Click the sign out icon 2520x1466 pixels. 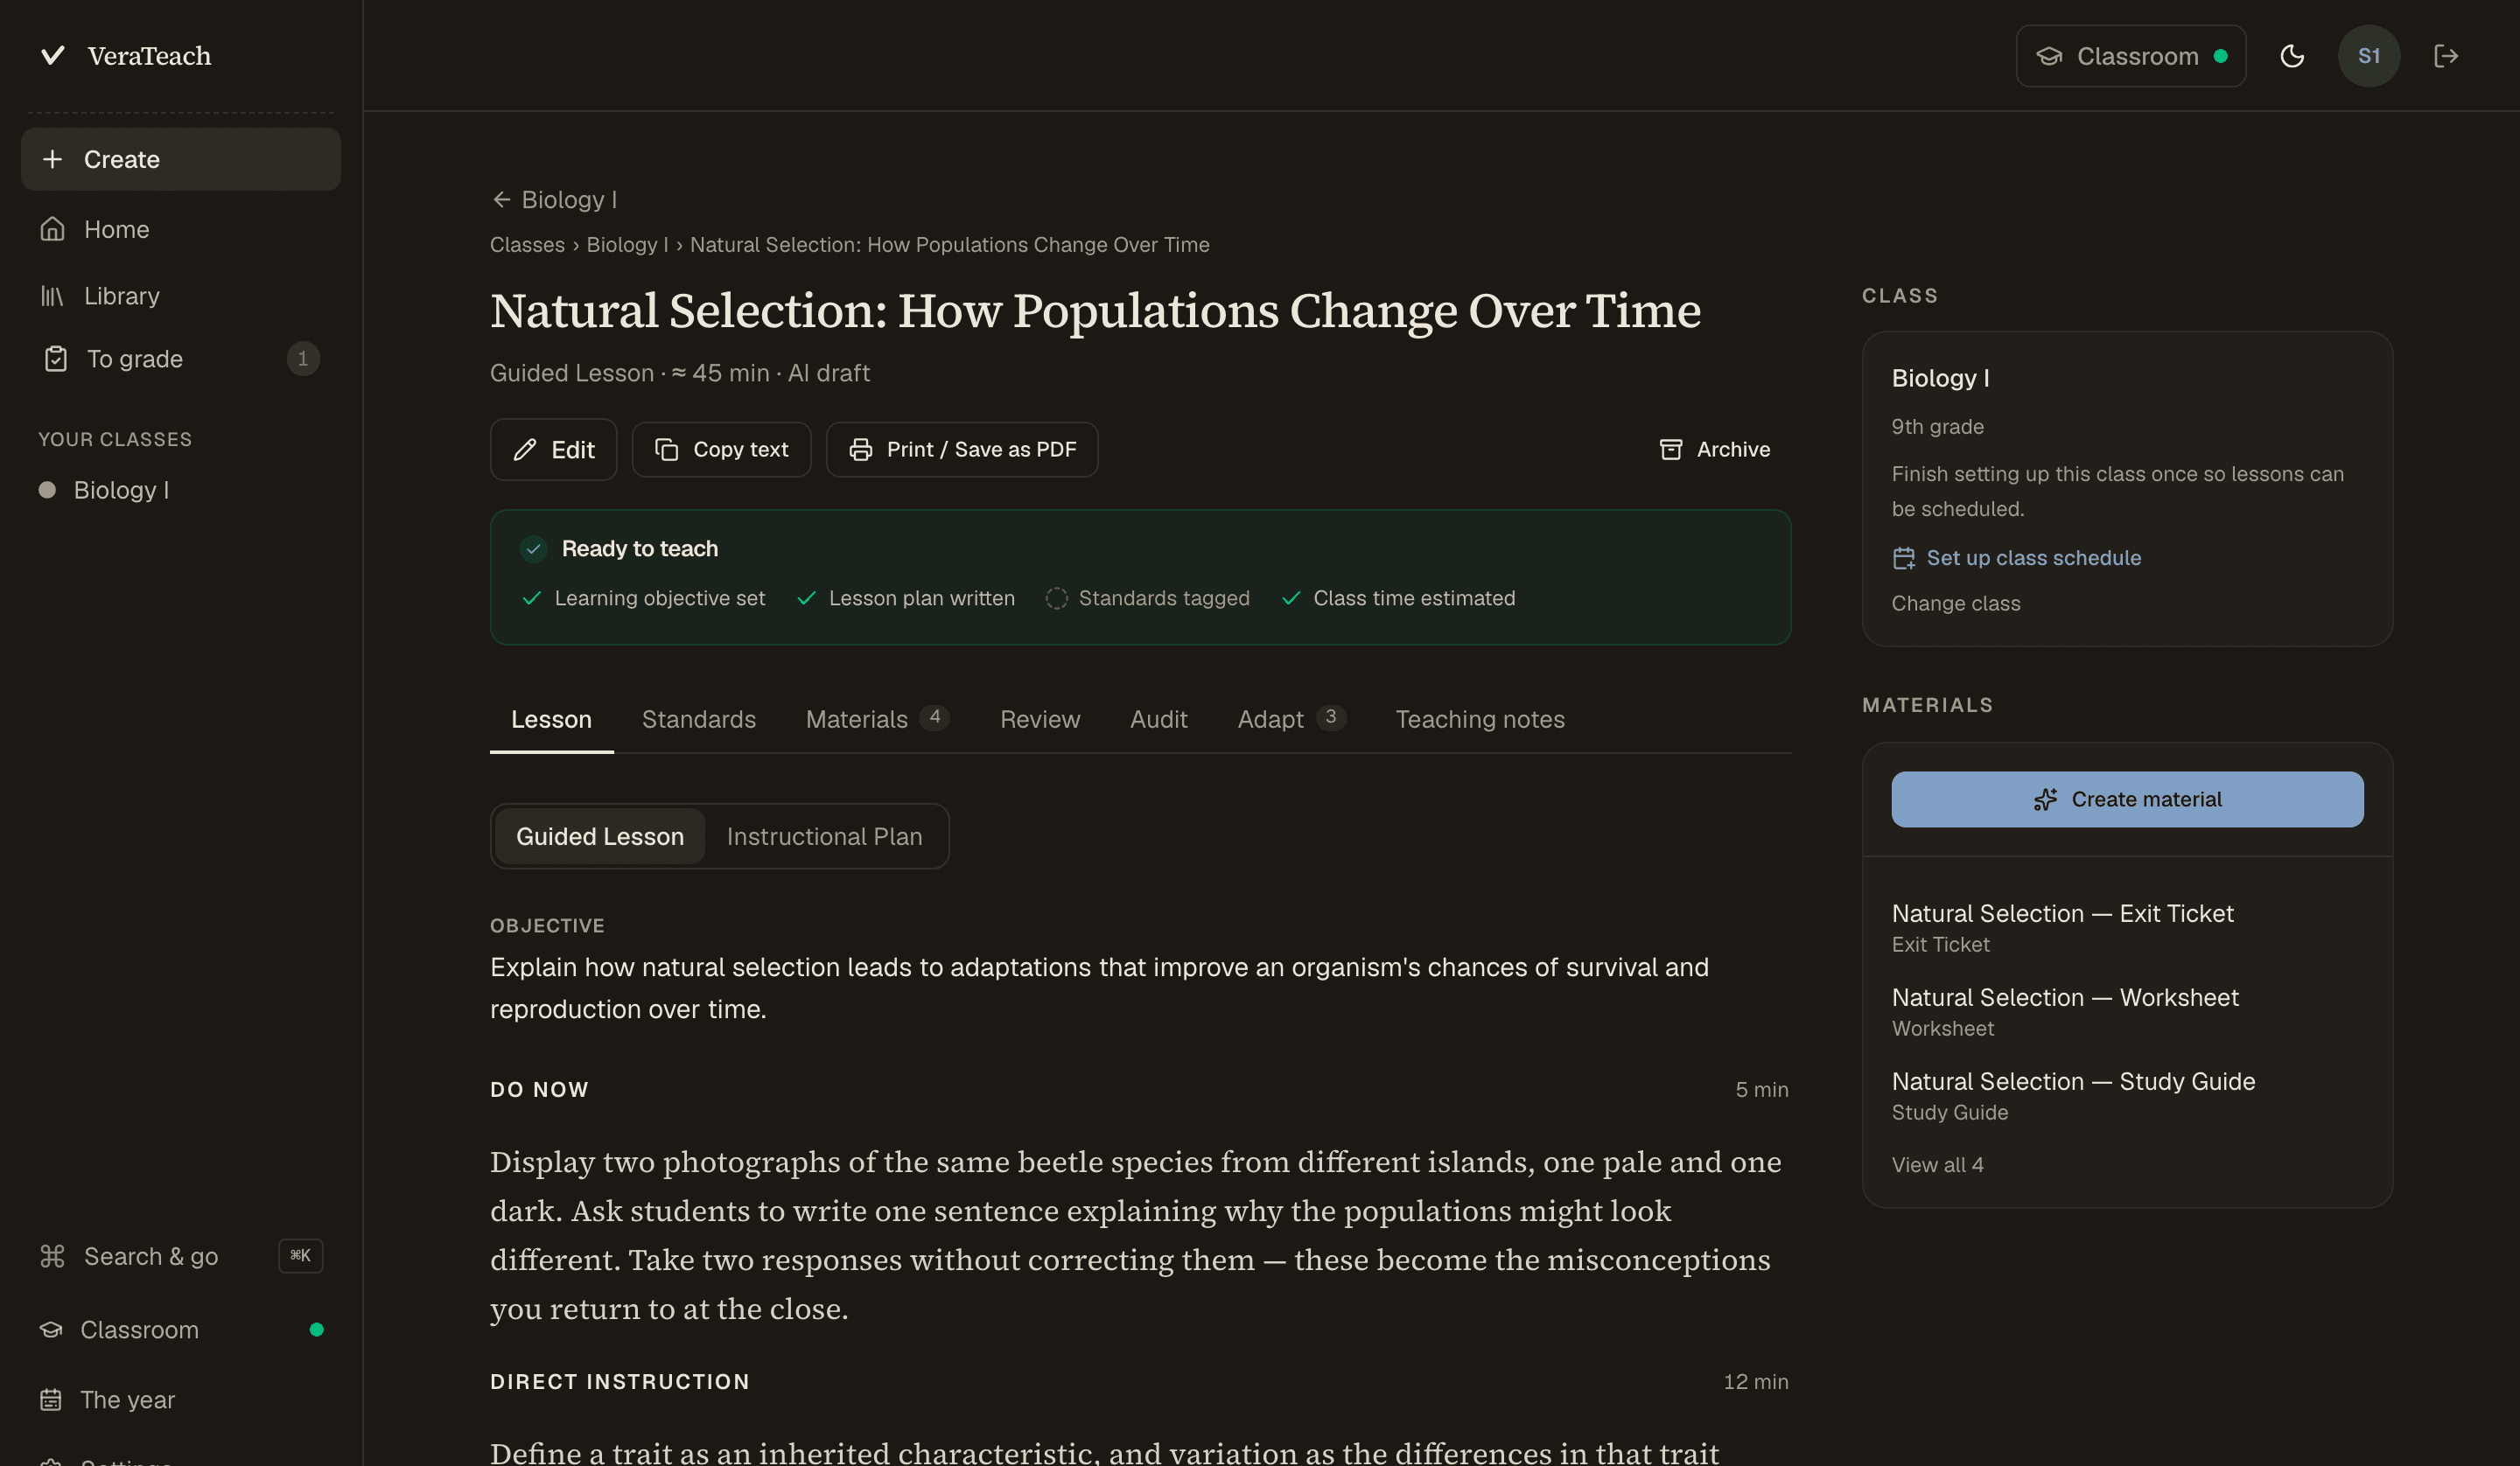pos(2445,56)
